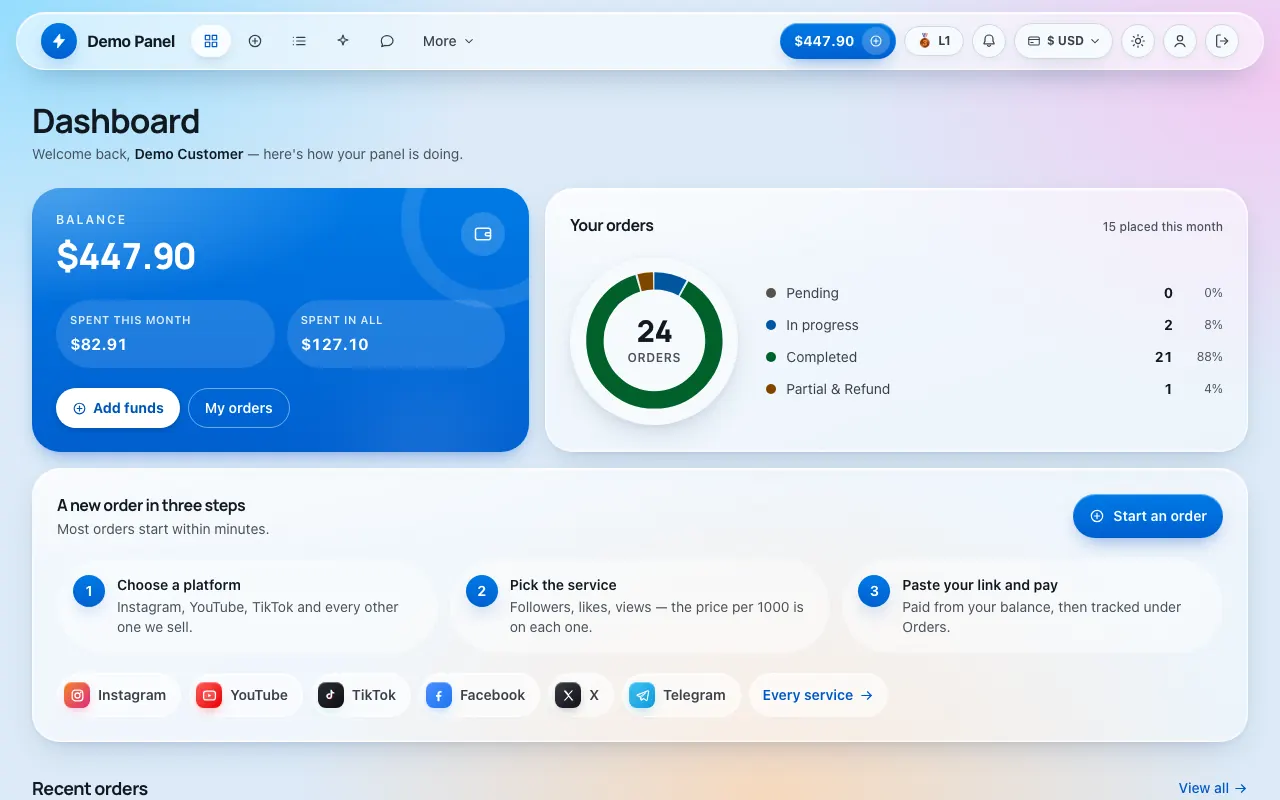Click the Pending legend row
This screenshot has width=1280, height=800.
click(994, 293)
